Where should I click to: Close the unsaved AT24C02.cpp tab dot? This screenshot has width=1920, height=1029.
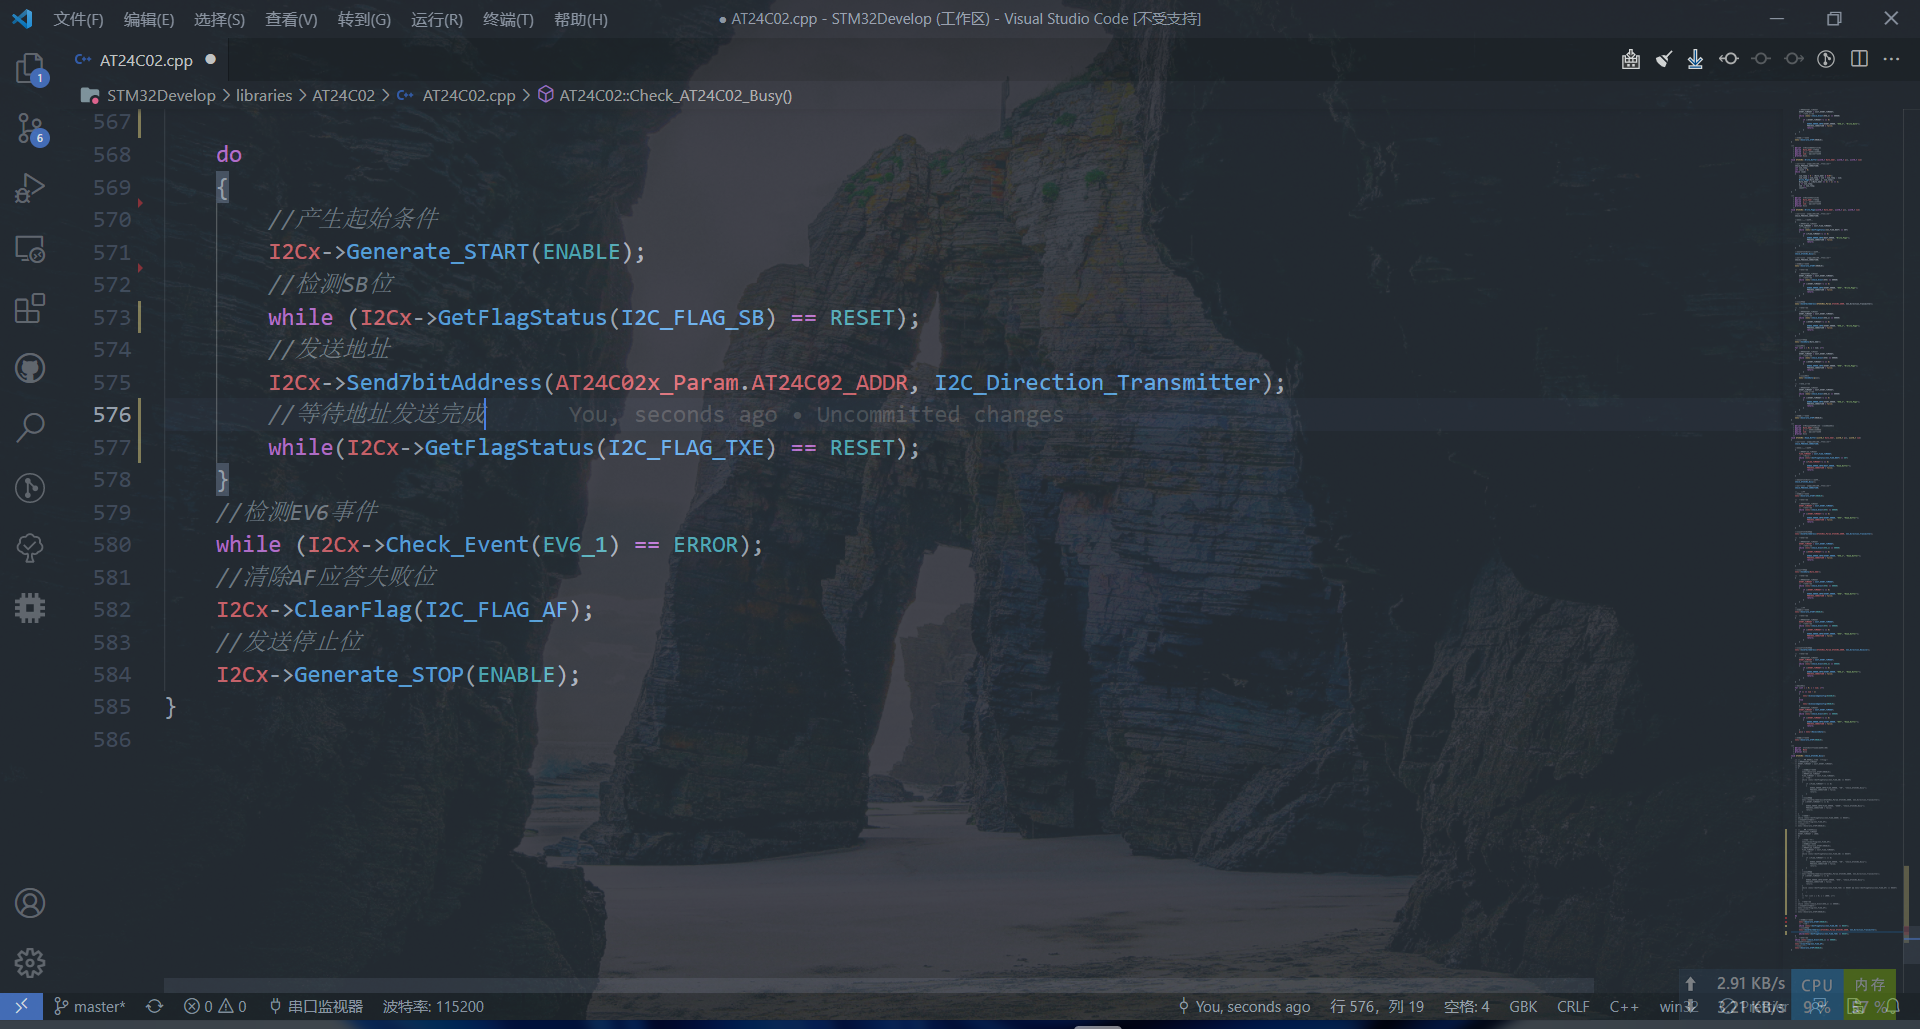click(210, 59)
